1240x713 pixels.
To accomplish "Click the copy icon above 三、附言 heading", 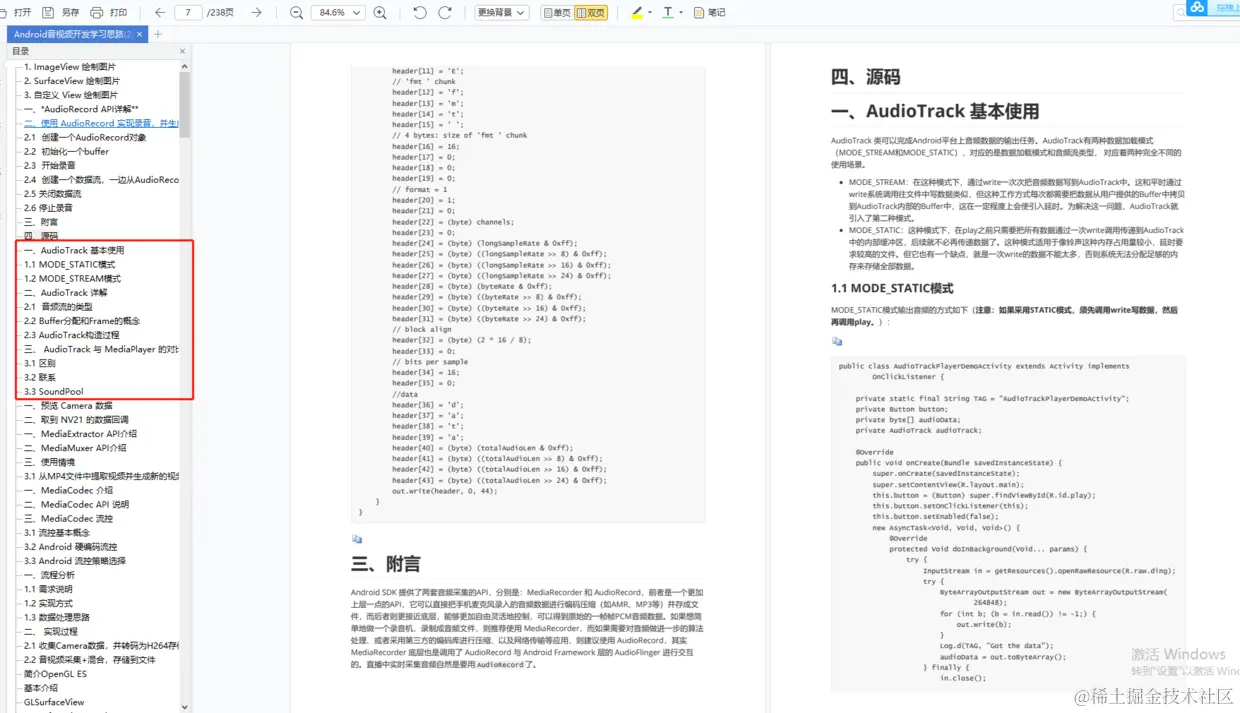I will (357, 539).
